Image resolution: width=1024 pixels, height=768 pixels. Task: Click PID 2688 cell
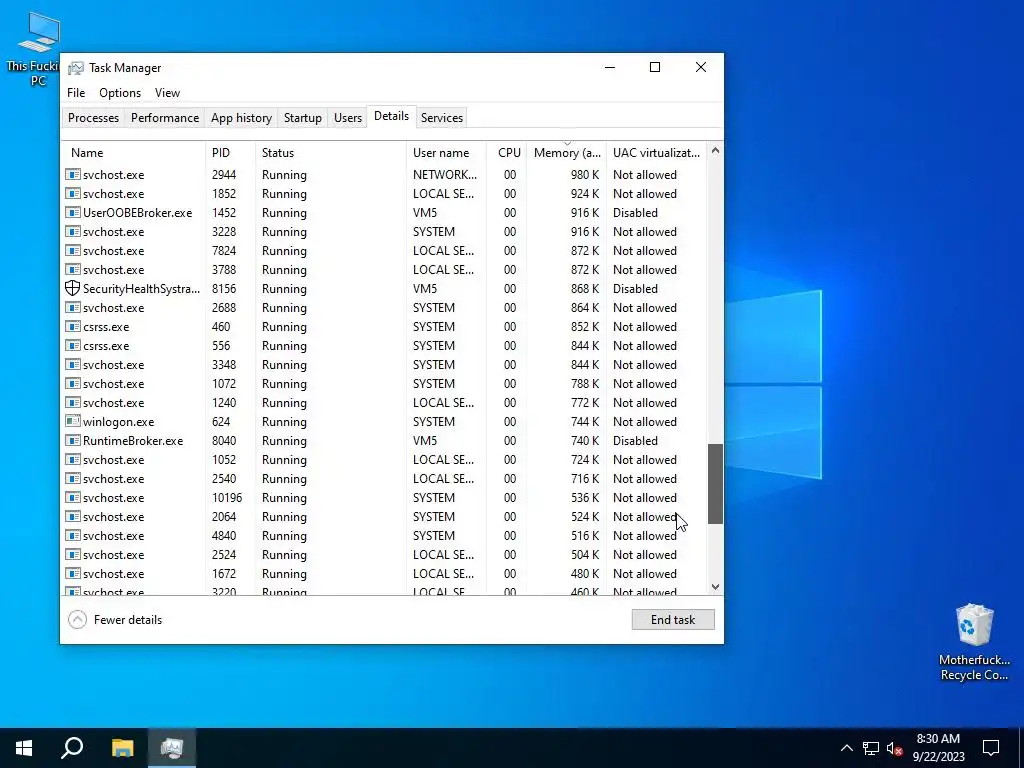(224, 308)
